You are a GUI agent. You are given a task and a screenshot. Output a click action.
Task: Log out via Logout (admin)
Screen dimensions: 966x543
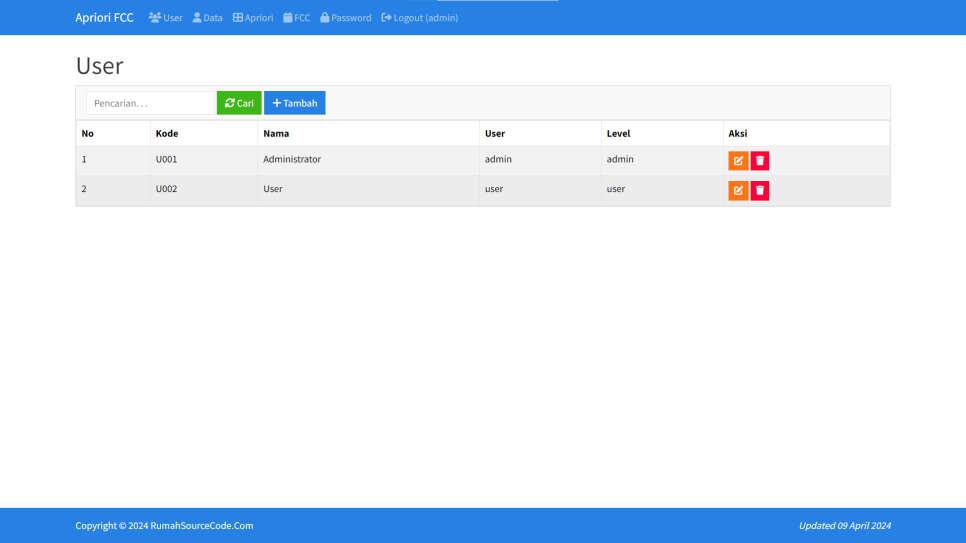click(420, 18)
